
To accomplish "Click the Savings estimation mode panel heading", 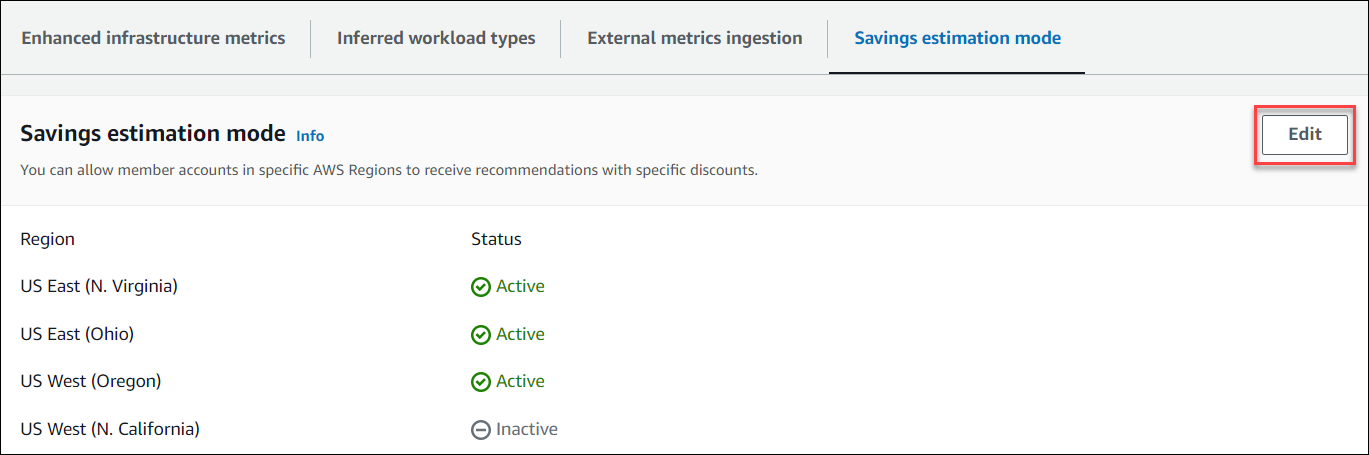I will [x=153, y=134].
